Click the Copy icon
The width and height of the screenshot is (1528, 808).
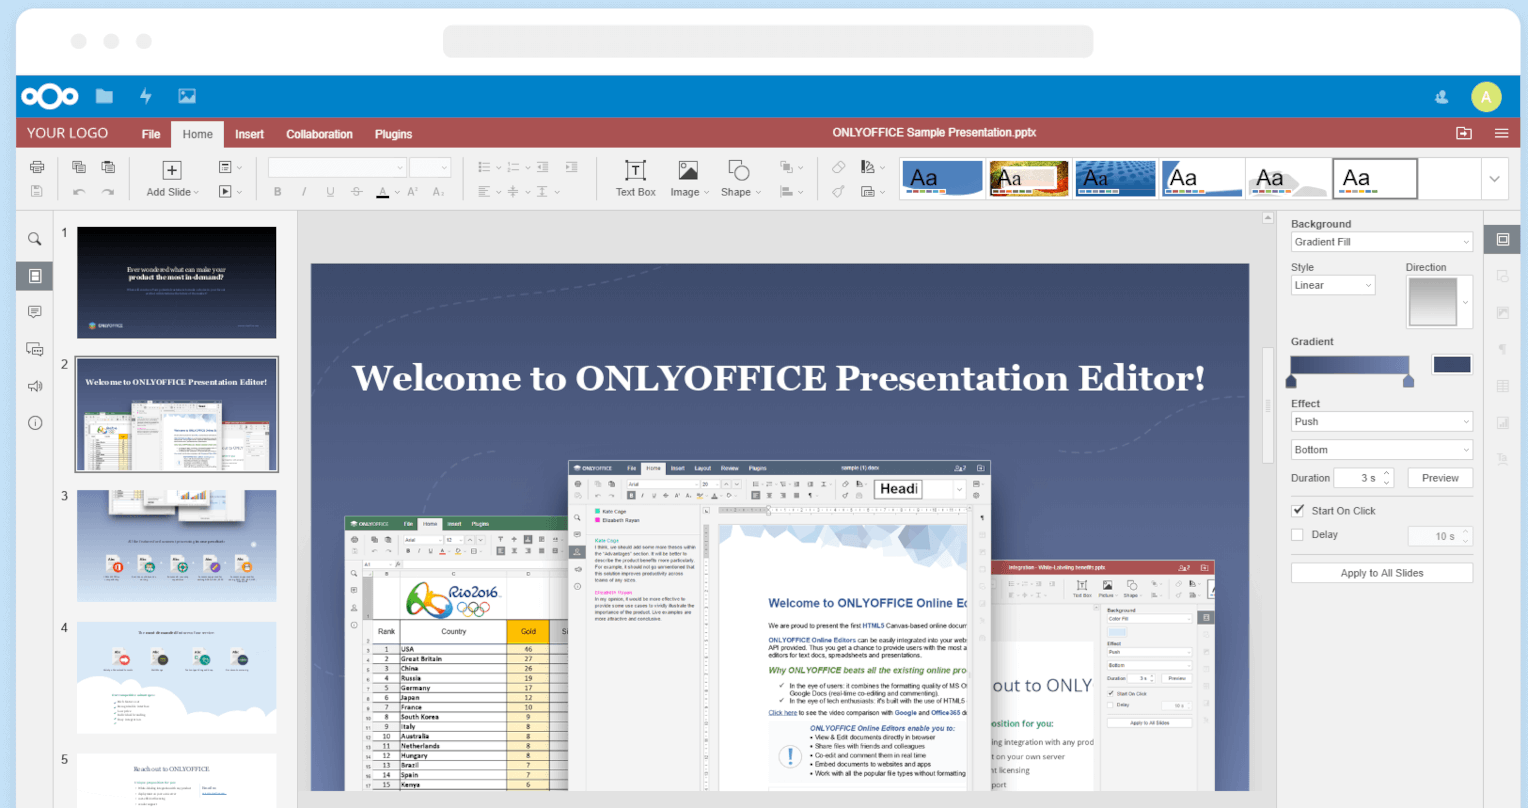[79, 167]
